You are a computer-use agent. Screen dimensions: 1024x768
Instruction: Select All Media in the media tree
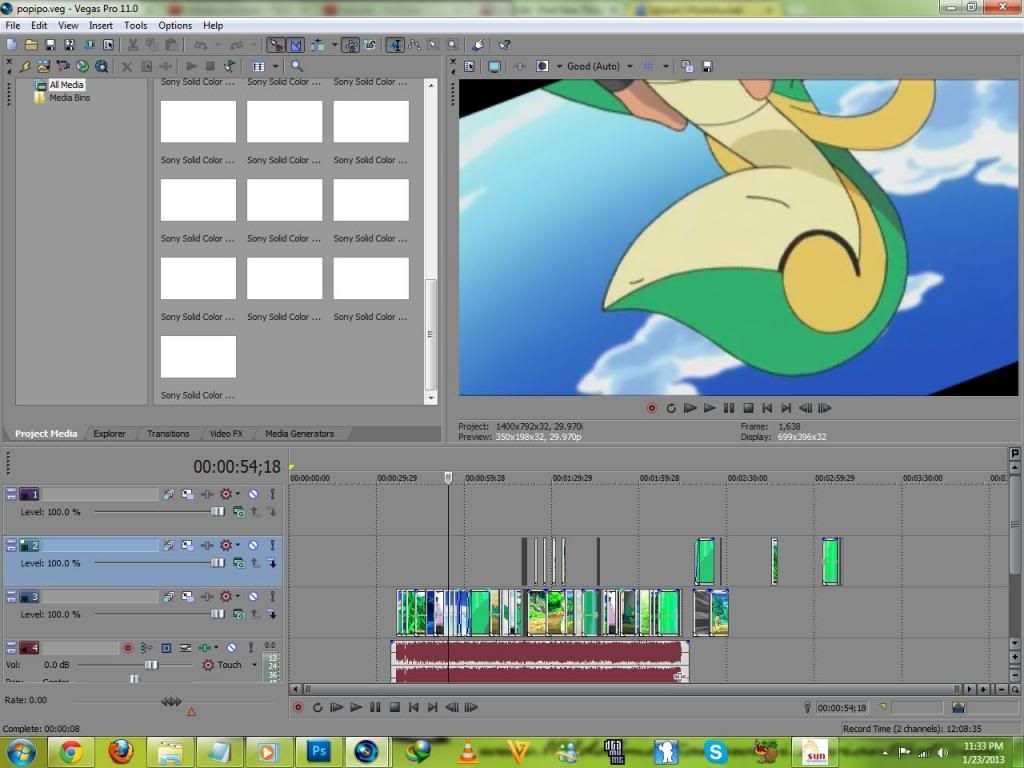click(x=66, y=85)
